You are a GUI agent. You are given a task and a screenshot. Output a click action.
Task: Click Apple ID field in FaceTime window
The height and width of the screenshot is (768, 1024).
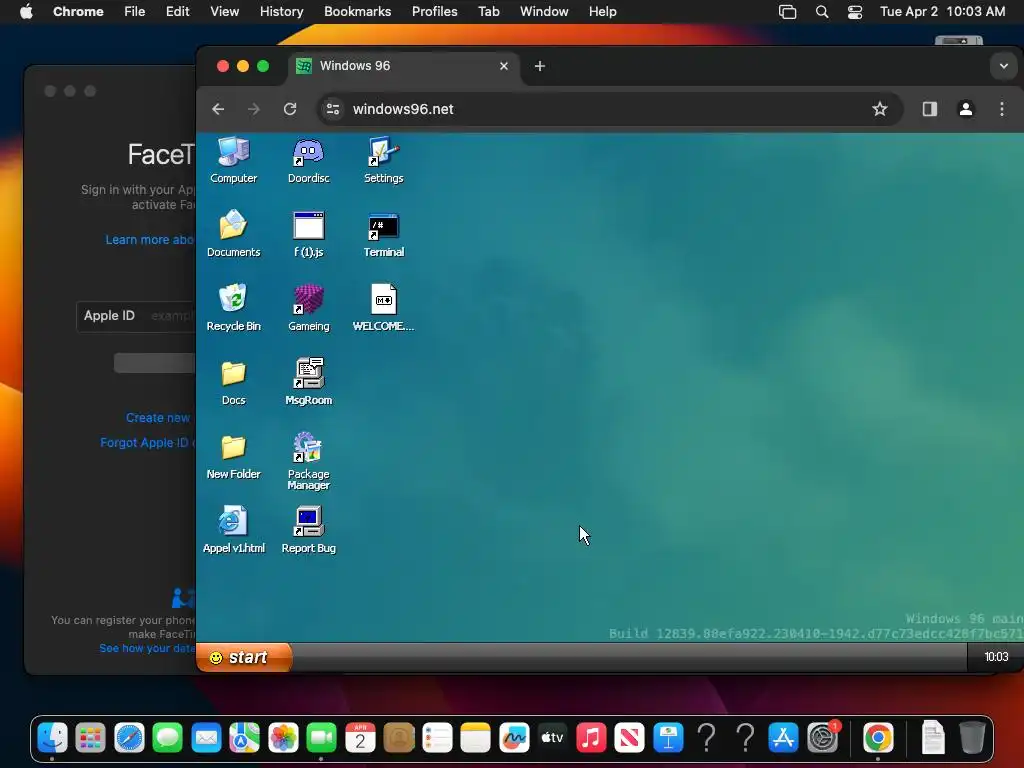pos(136,316)
